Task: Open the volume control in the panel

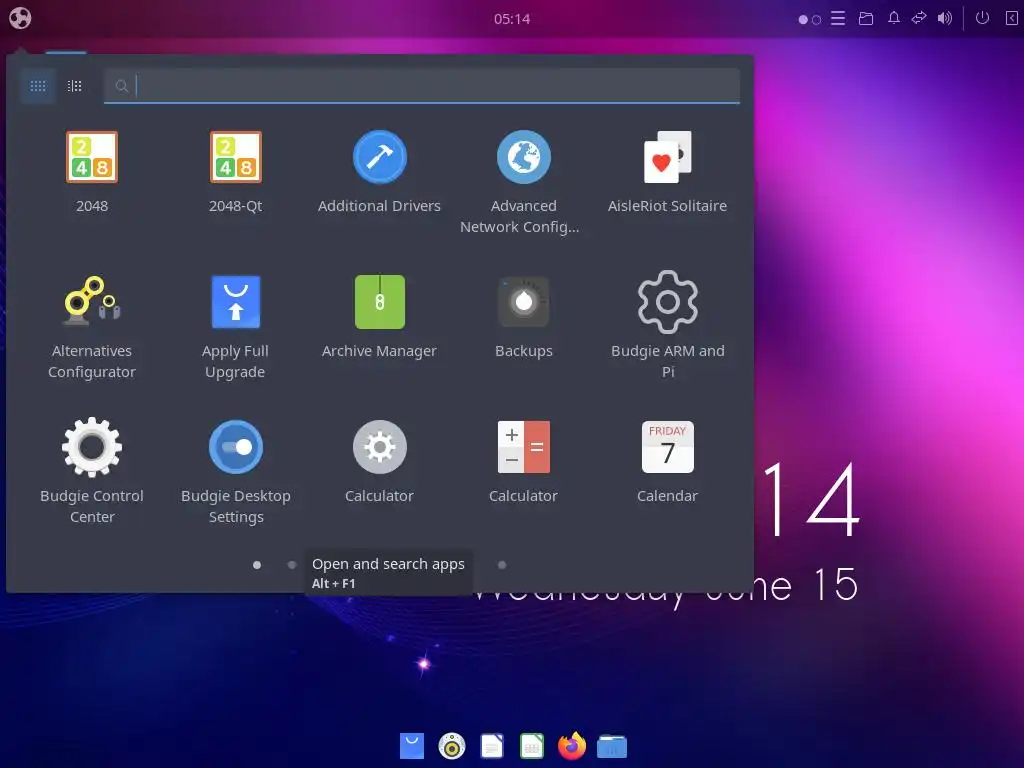Action: [945, 18]
